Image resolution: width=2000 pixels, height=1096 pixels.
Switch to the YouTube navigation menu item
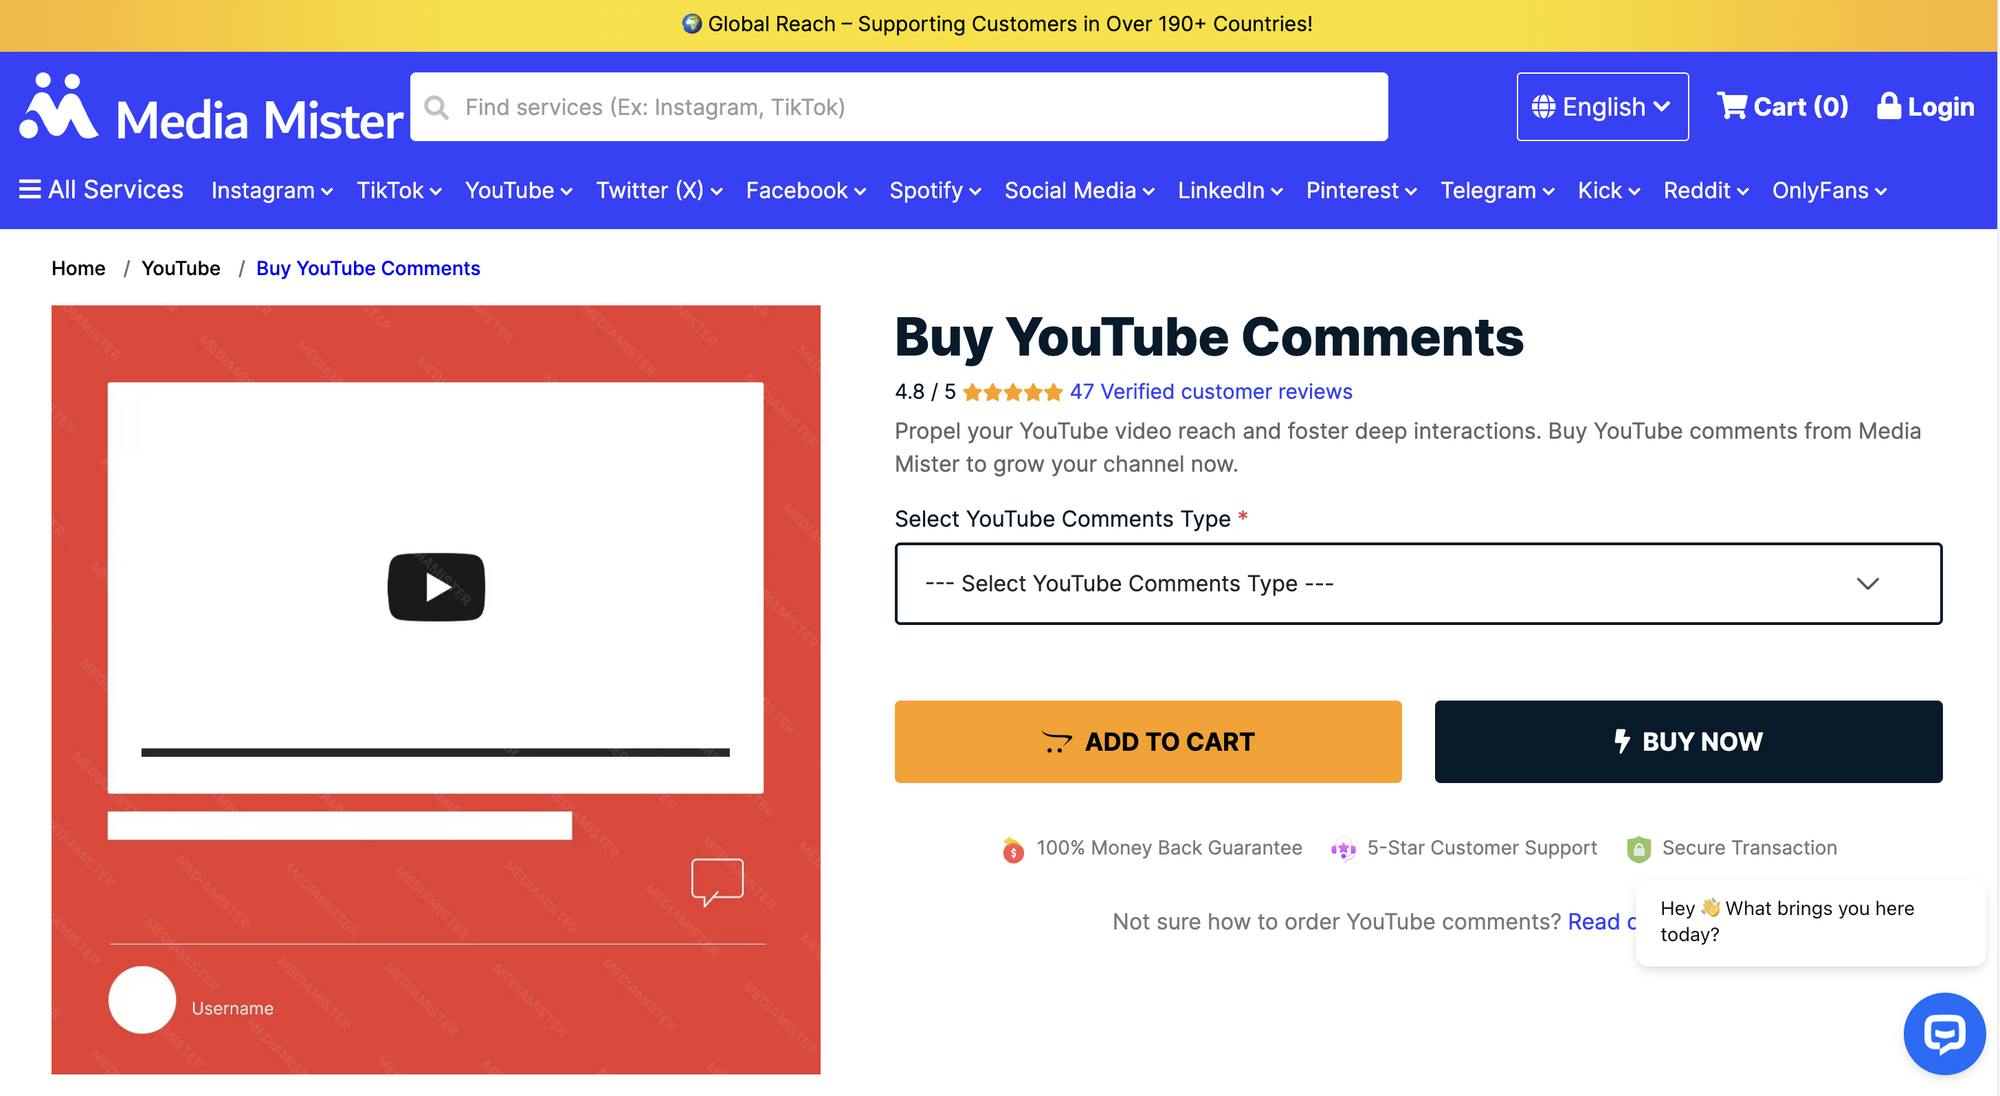tap(509, 190)
